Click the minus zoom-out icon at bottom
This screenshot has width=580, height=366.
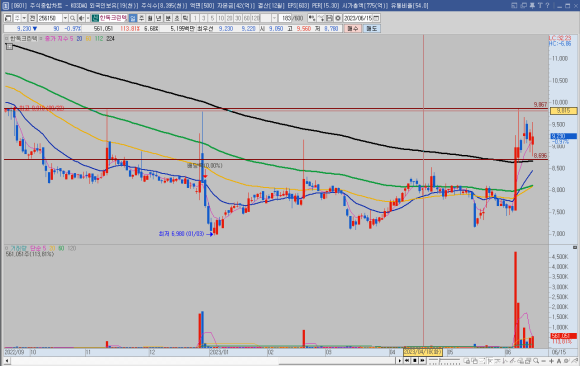click(543, 361)
